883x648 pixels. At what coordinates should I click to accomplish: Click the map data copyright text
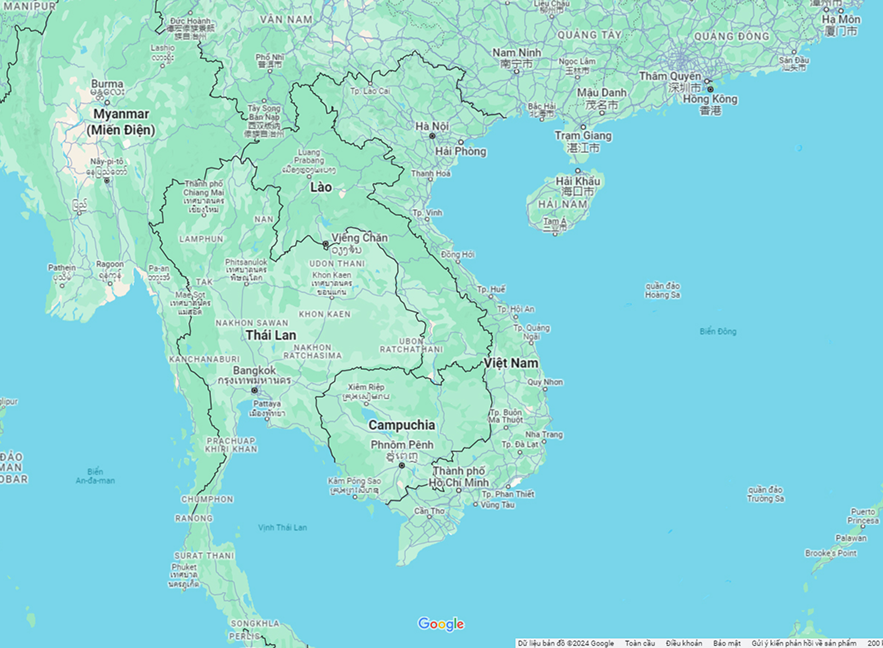click(566, 643)
